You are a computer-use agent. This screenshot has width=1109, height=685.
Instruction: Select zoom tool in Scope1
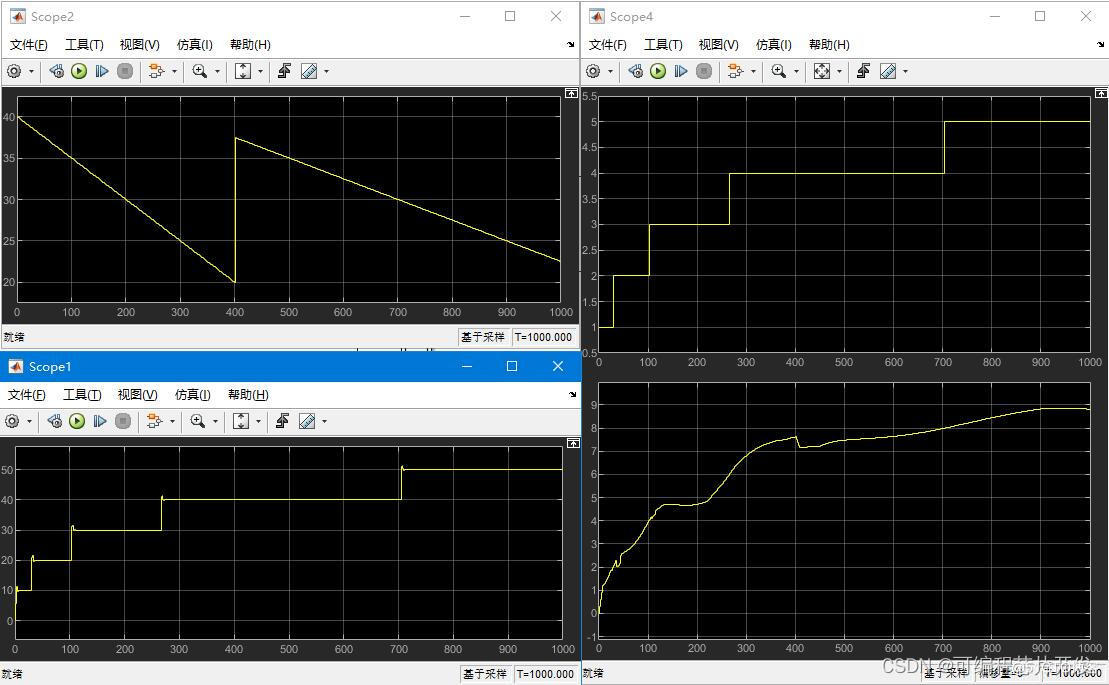(197, 421)
